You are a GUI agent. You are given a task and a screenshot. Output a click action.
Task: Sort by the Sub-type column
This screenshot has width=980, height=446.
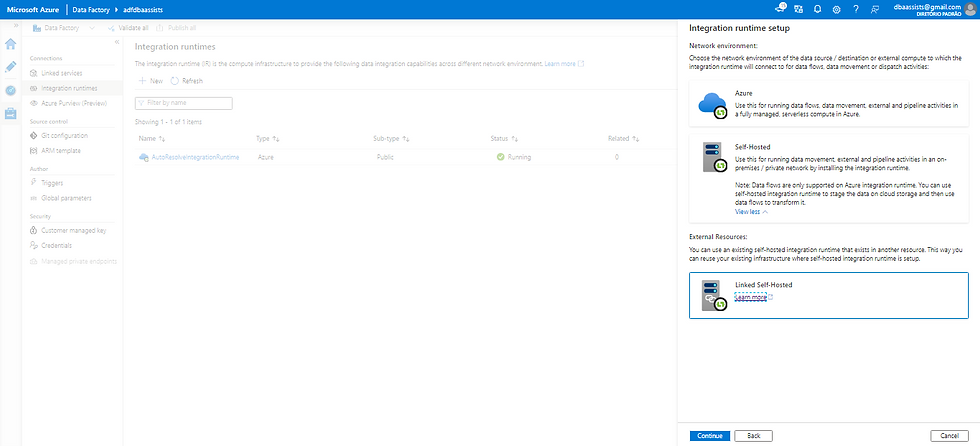[391, 139]
